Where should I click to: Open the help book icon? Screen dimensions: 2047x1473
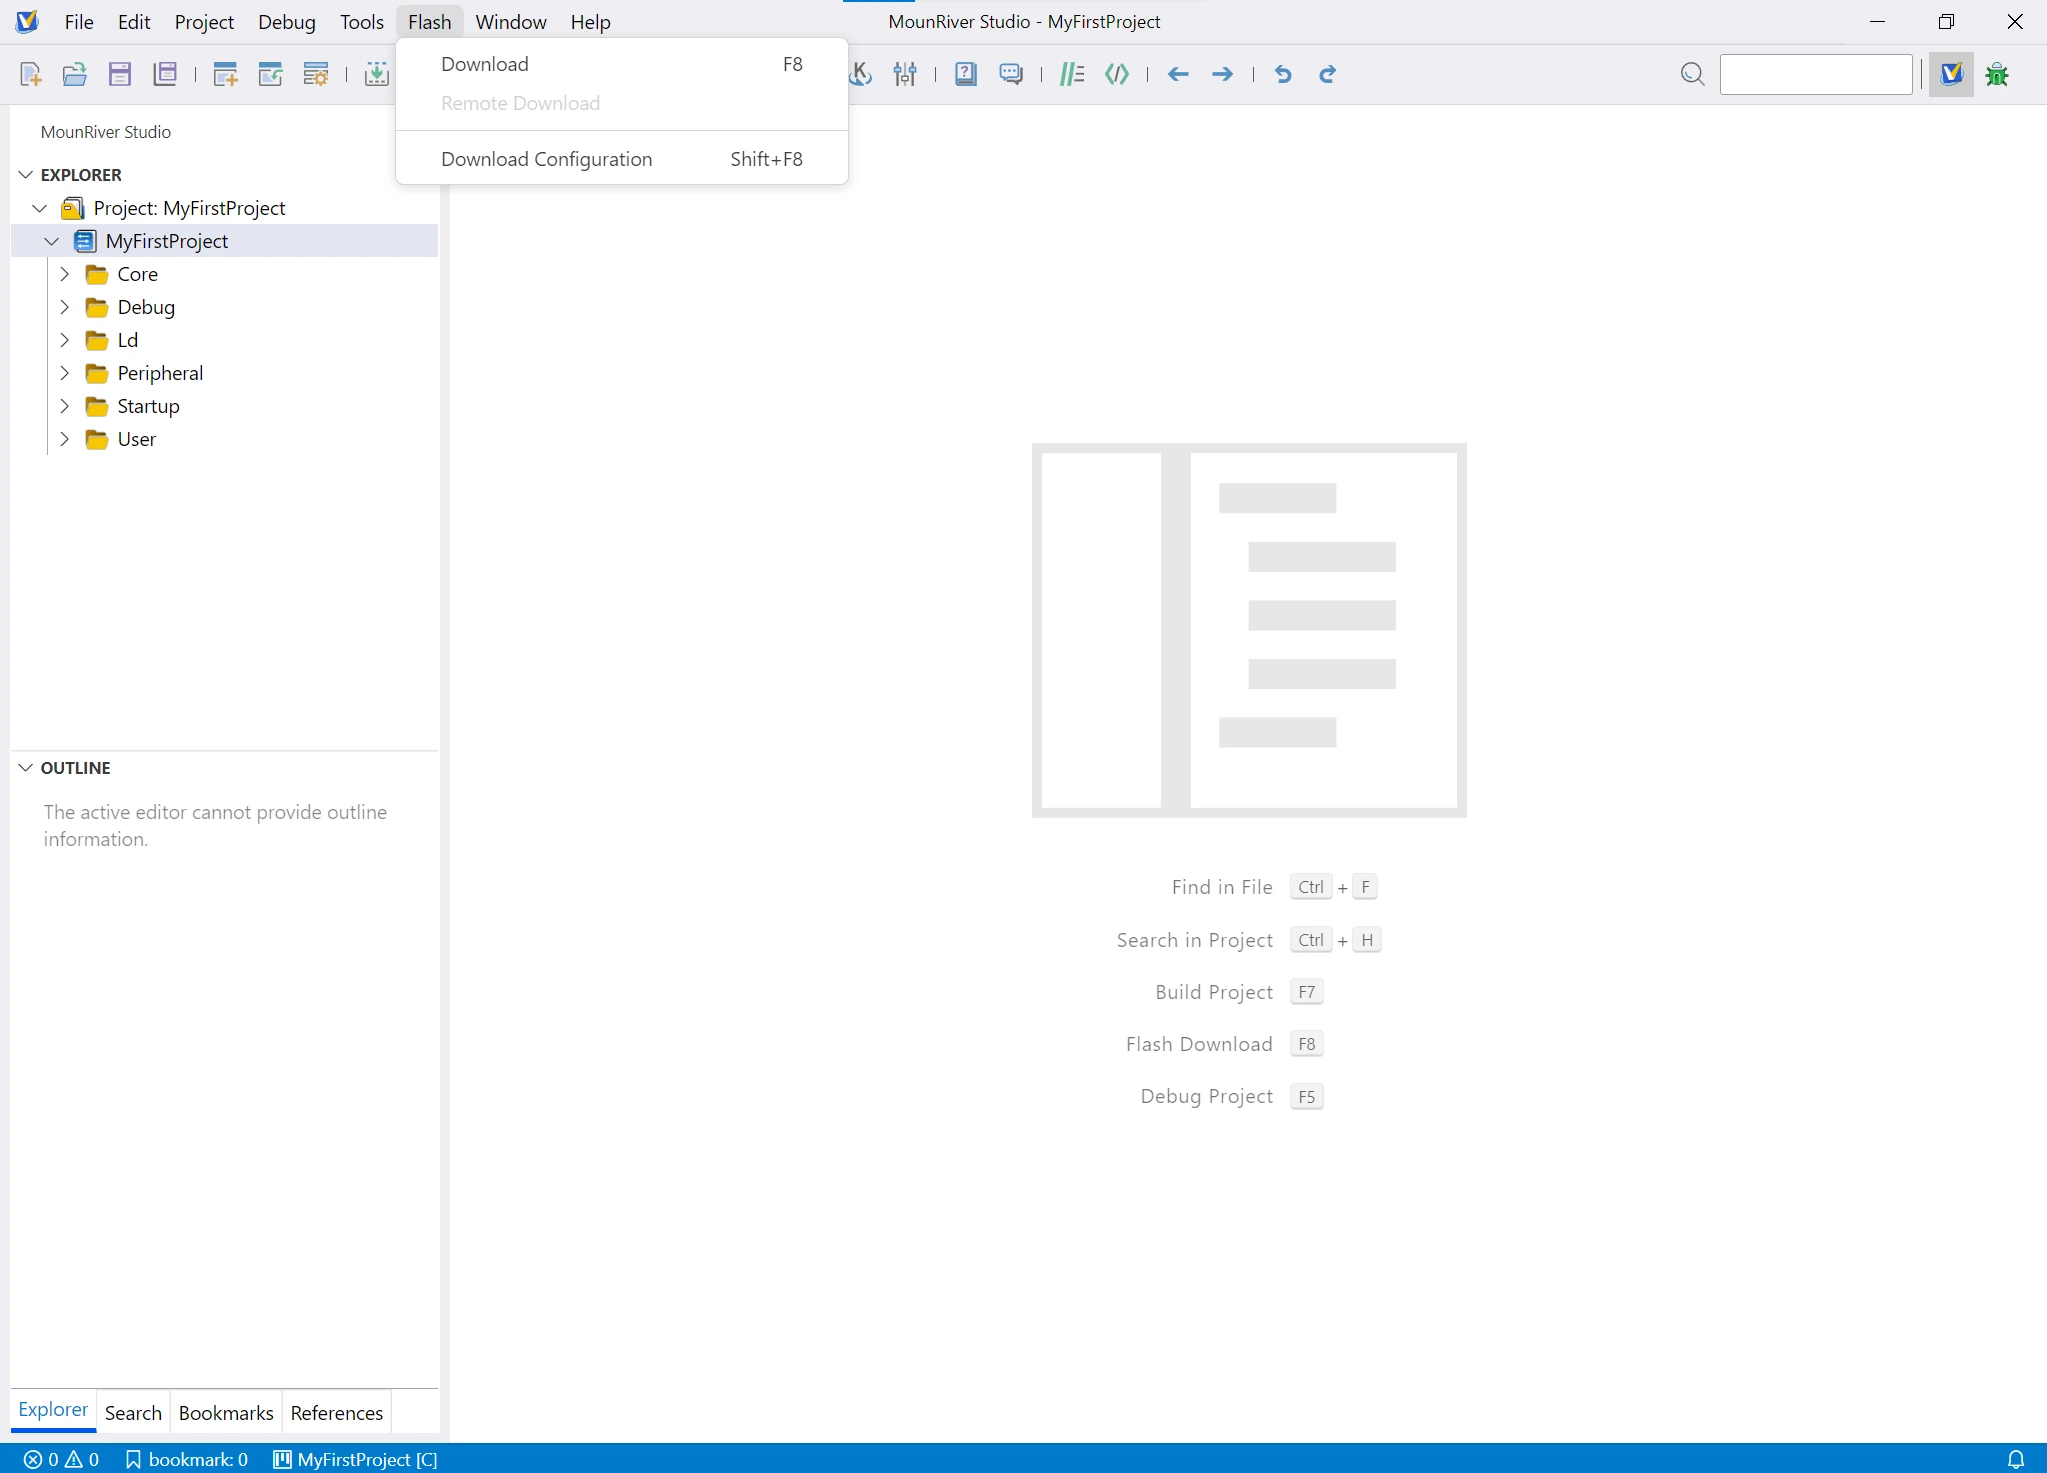pos(966,74)
